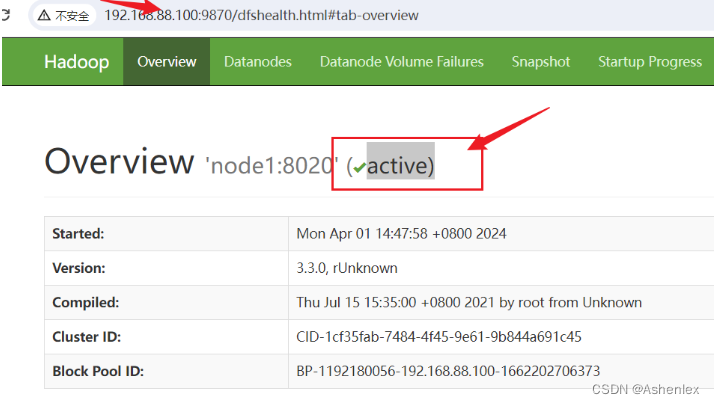Open the Datanode Volume Failures tab
715x404 pixels.
pos(402,62)
